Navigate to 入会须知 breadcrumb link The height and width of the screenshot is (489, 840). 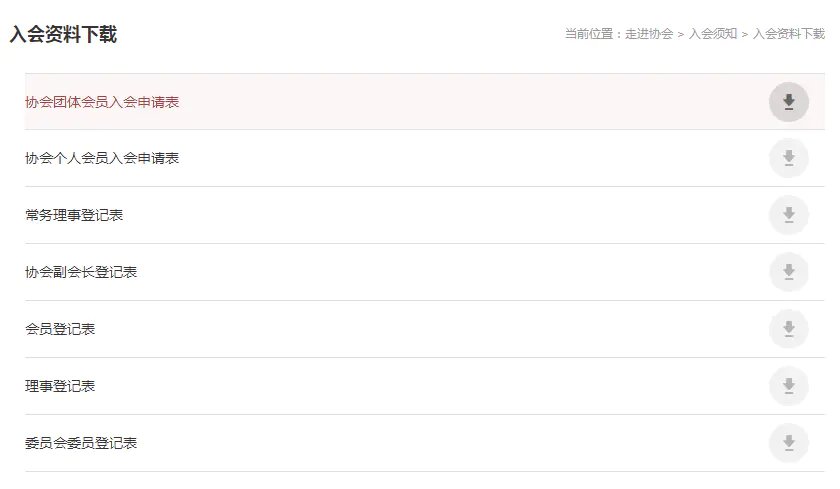(713, 34)
